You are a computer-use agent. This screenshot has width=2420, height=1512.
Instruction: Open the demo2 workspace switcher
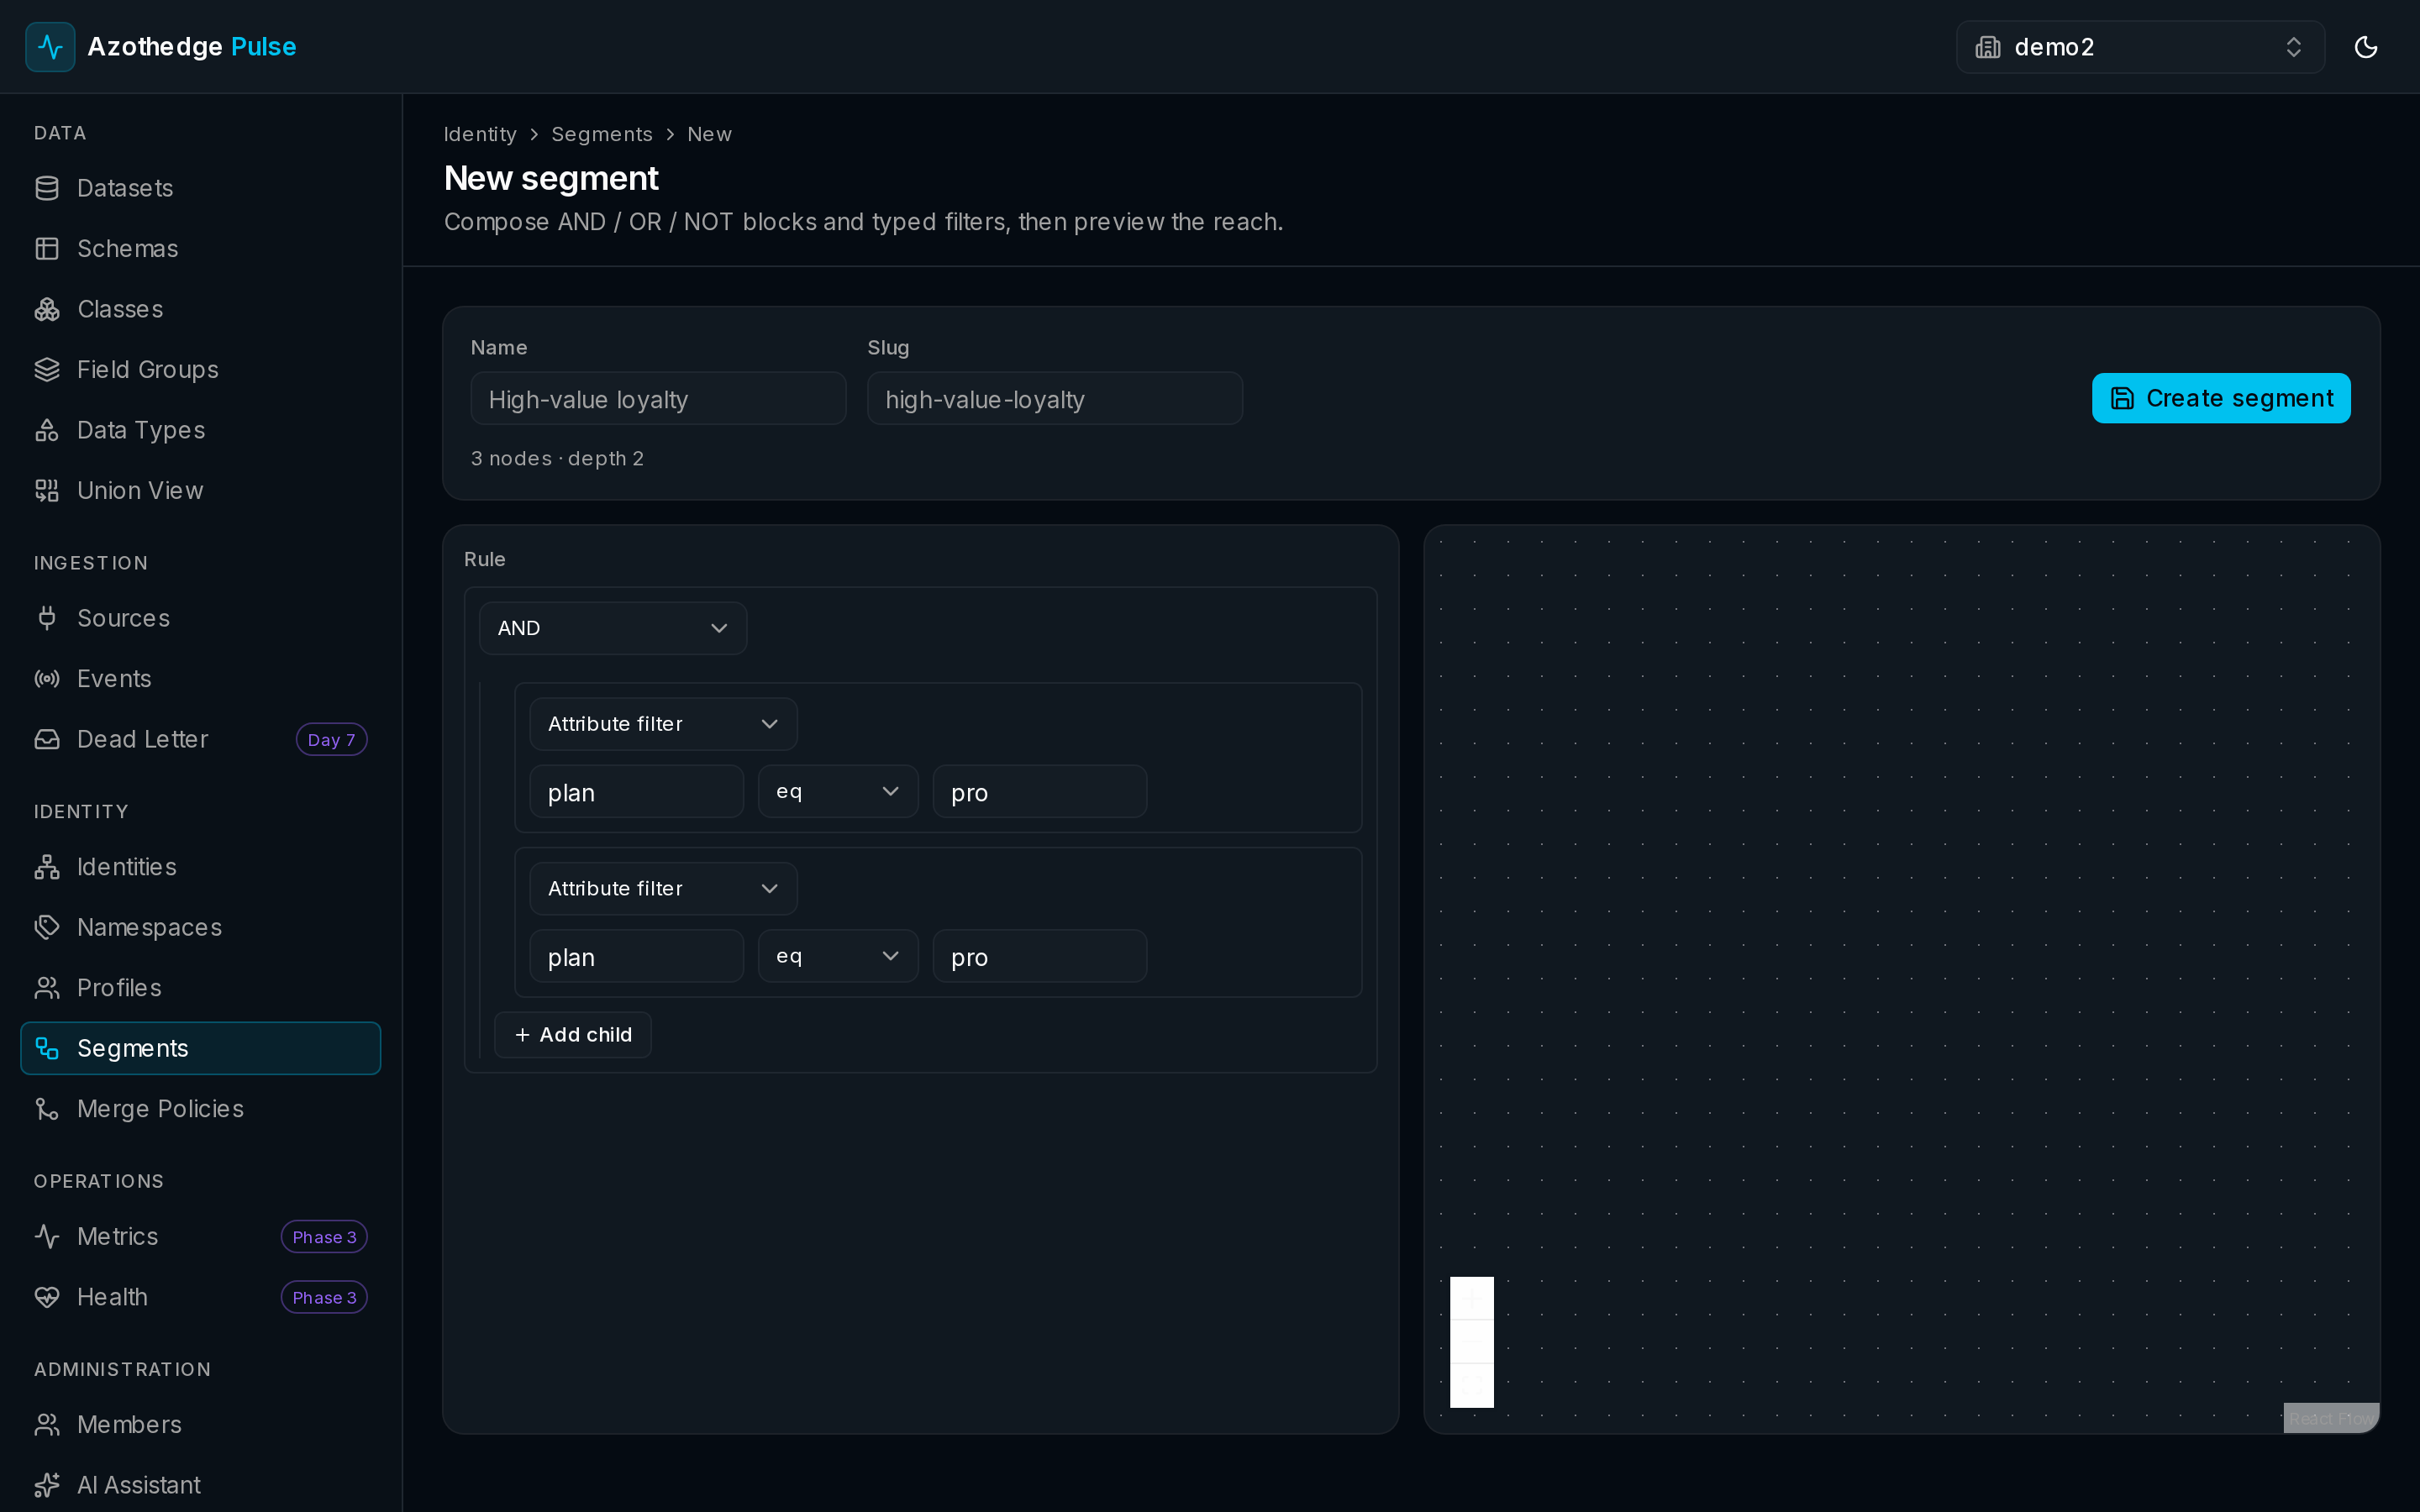click(2140, 47)
